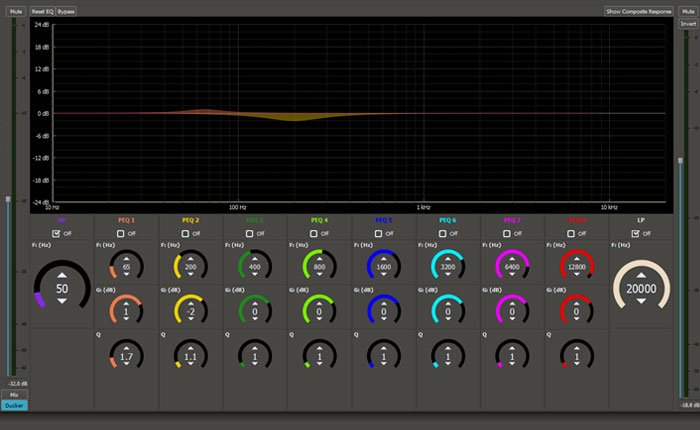Increase PEQ 1 Q above 1.7
Image resolution: width=700 pixels, height=430 pixels.
pos(126,348)
